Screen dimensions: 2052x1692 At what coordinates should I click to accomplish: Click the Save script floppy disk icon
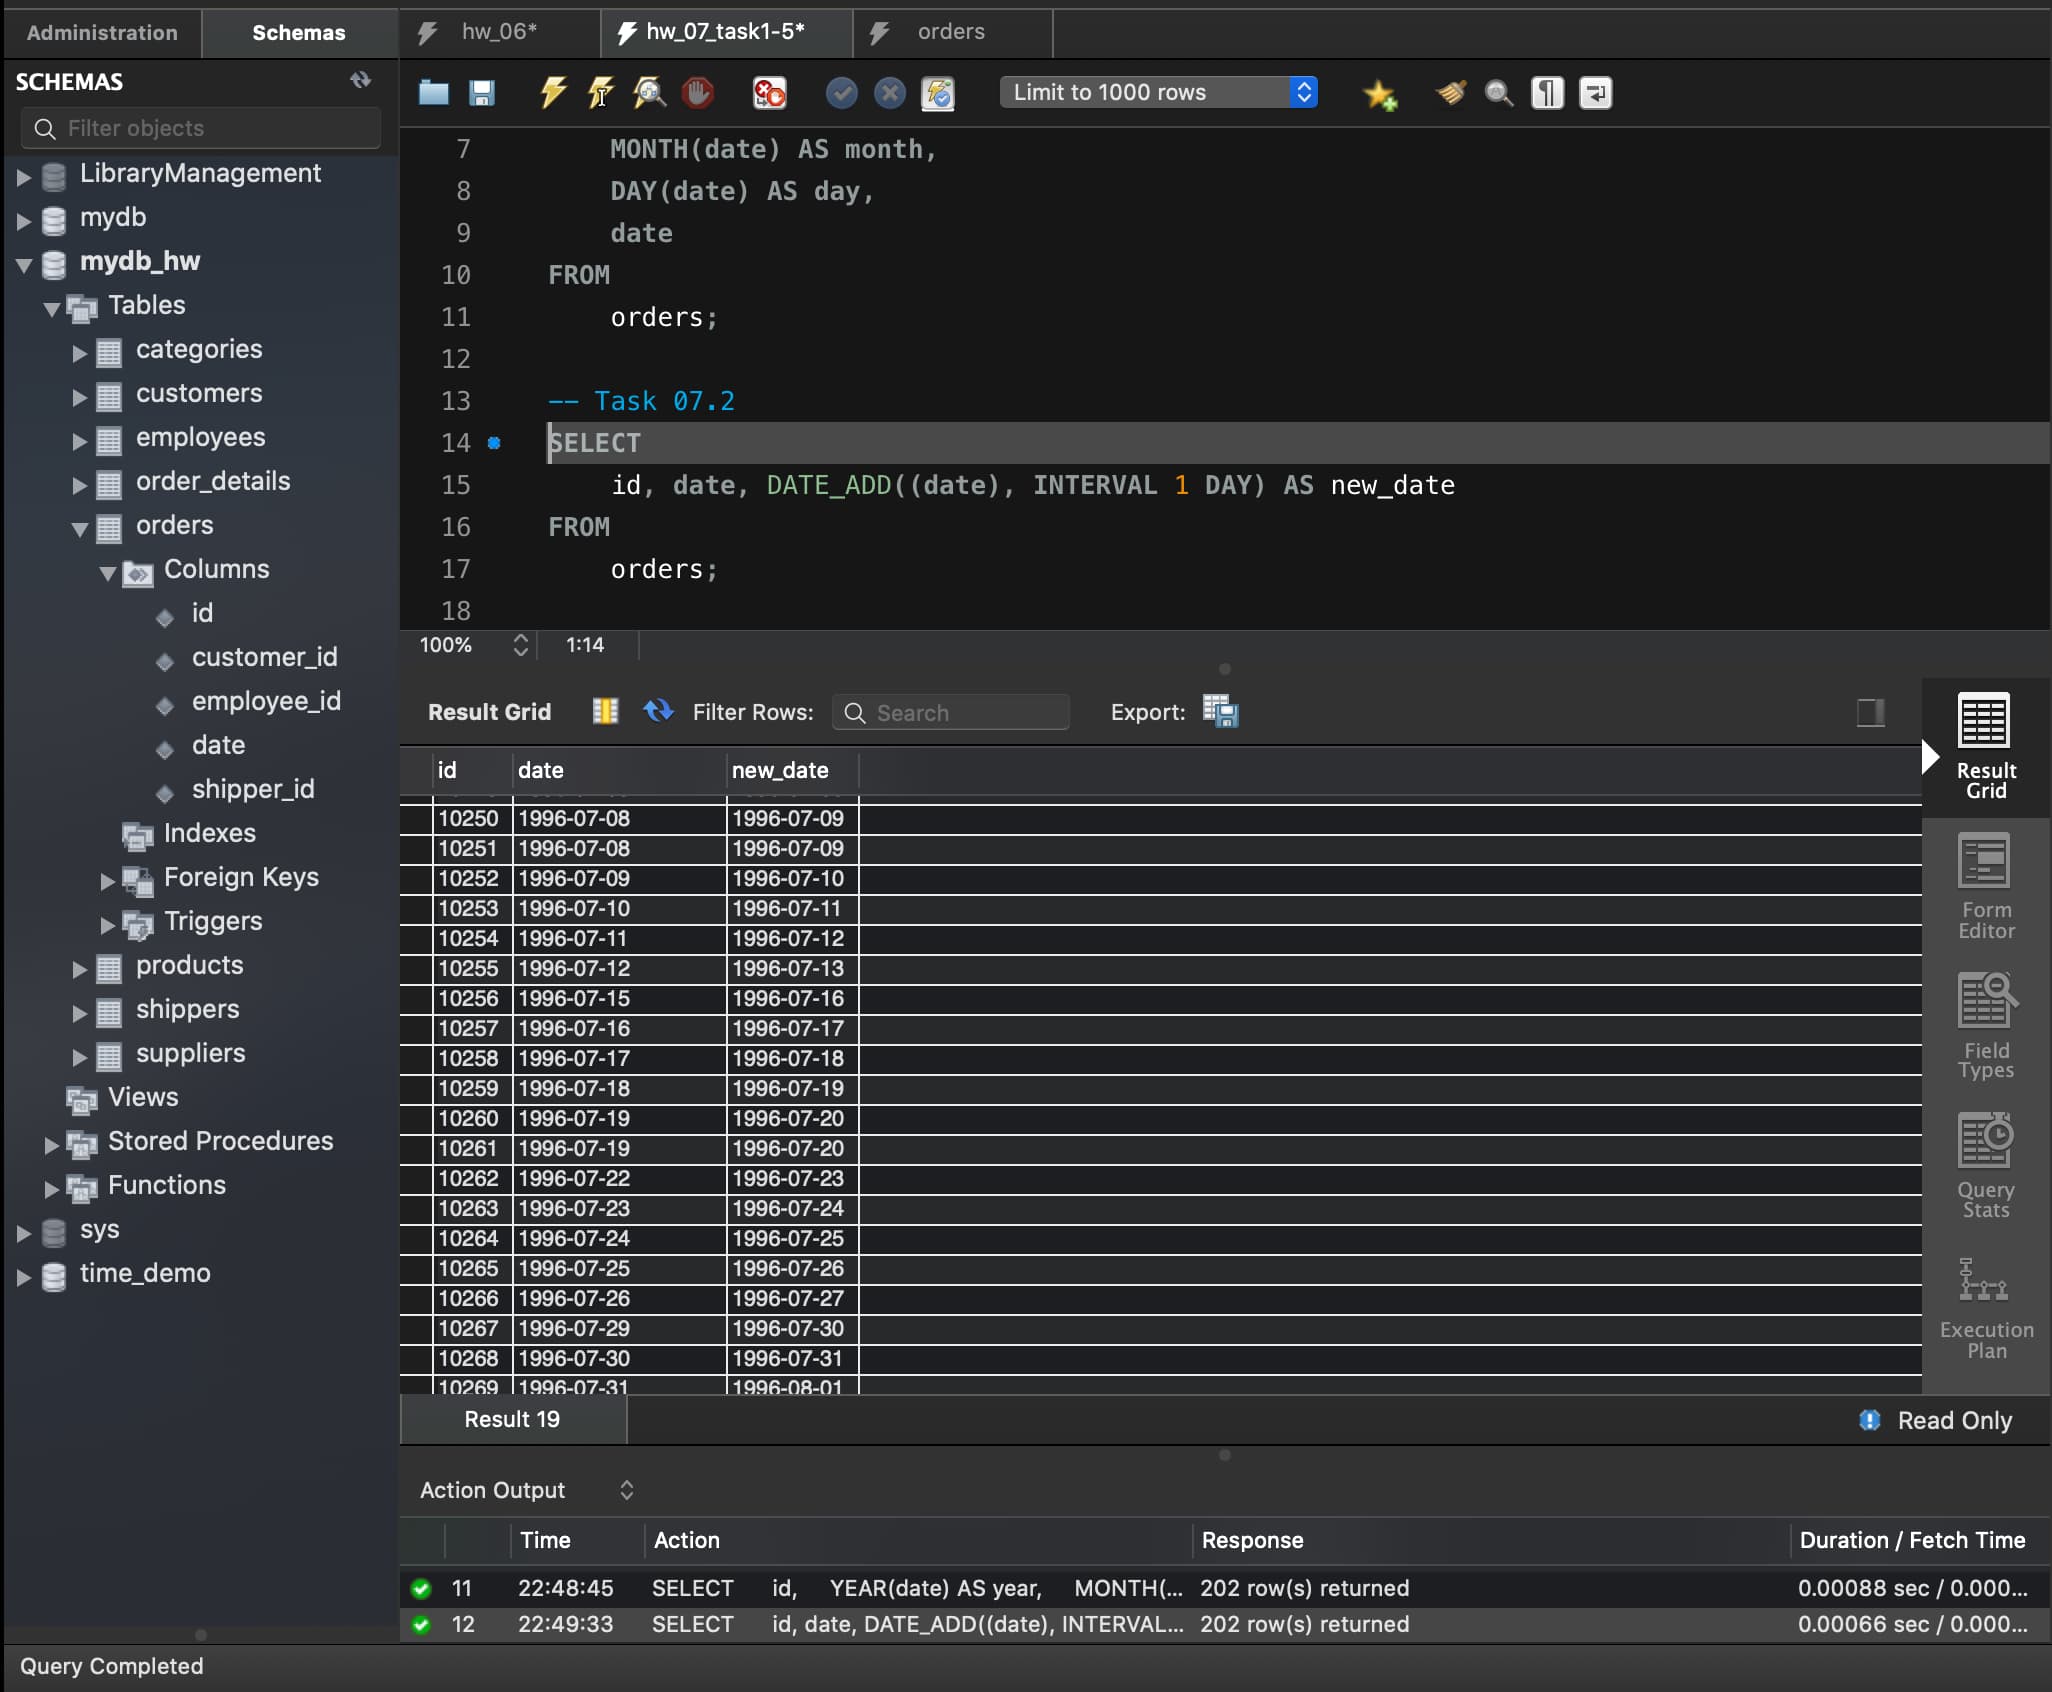tap(482, 93)
